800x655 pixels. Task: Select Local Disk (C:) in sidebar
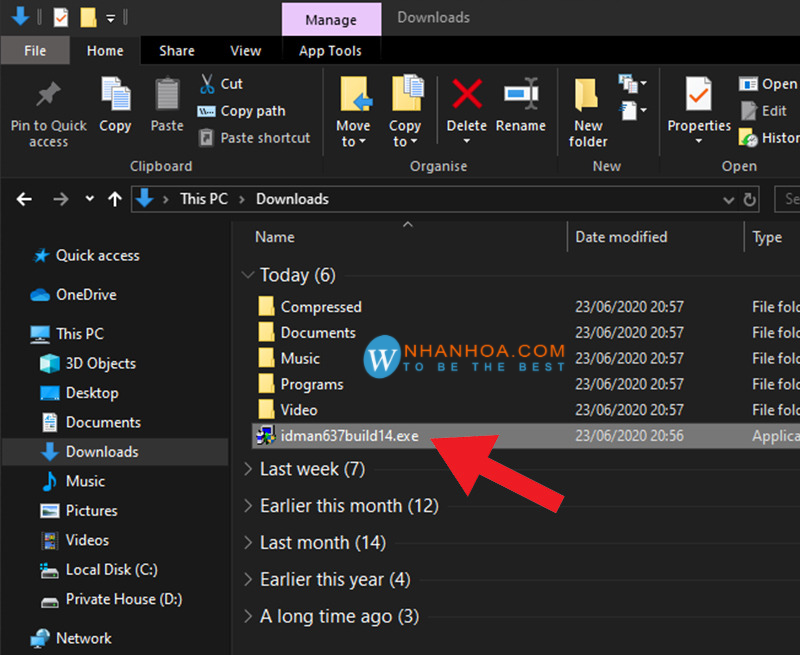(111, 570)
